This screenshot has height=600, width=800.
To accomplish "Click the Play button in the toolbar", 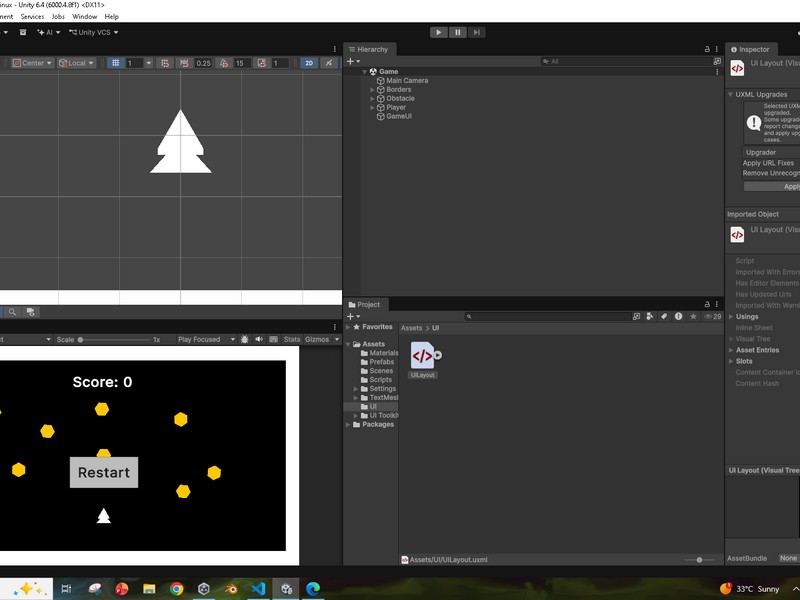I will [x=438, y=32].
